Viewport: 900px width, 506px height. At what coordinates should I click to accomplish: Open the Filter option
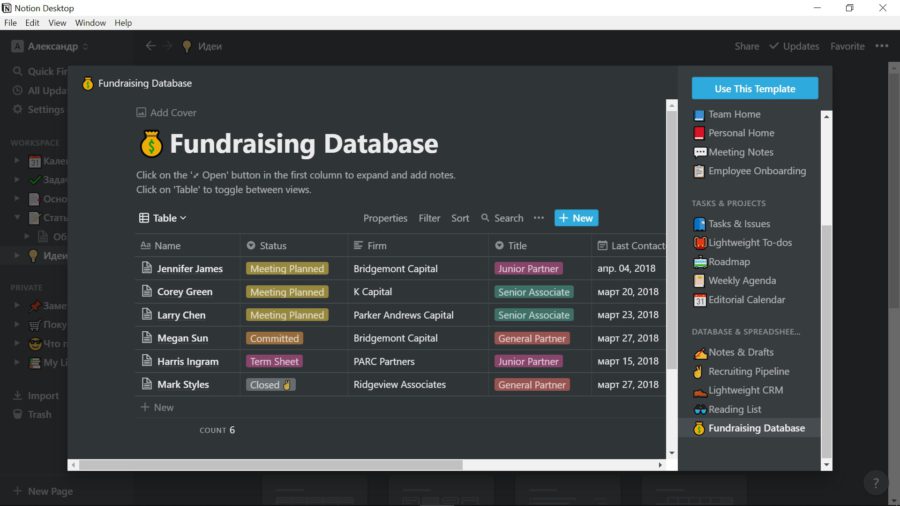click(429, 218)
